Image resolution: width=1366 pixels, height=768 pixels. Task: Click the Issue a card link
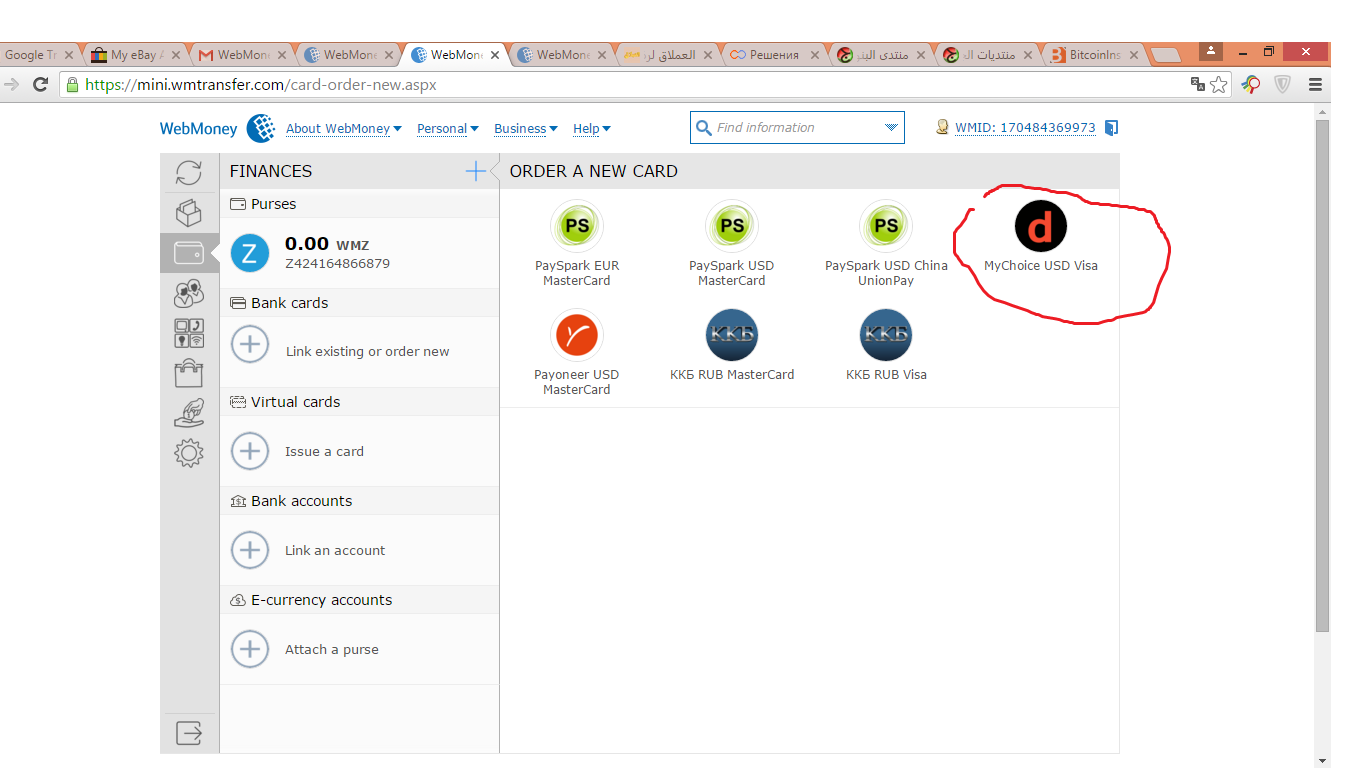pos(324,451)
